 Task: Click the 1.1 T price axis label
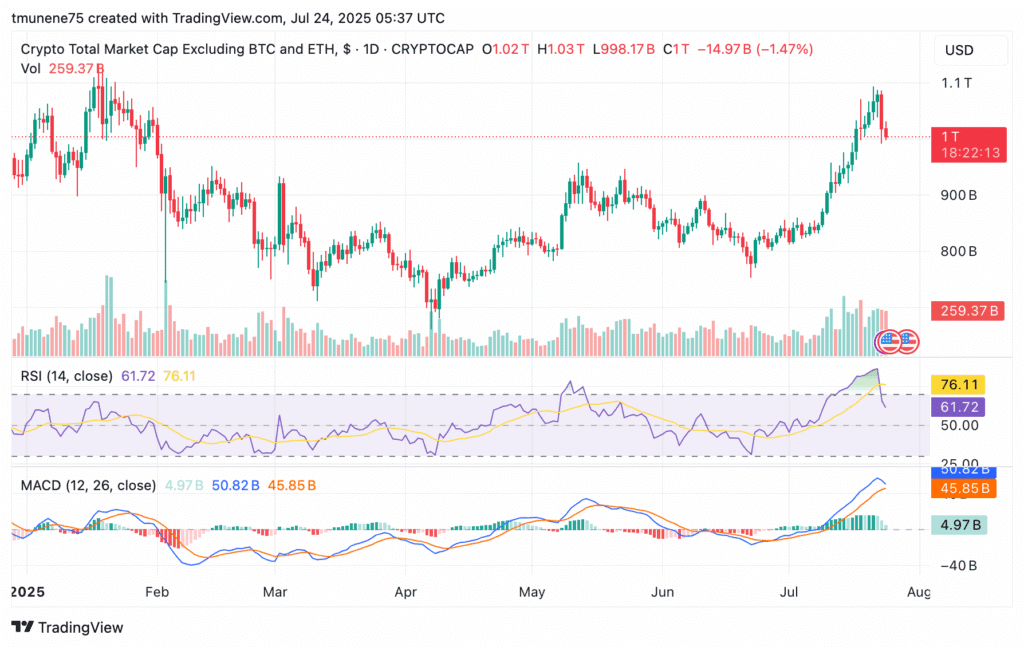tap(956, 83)
